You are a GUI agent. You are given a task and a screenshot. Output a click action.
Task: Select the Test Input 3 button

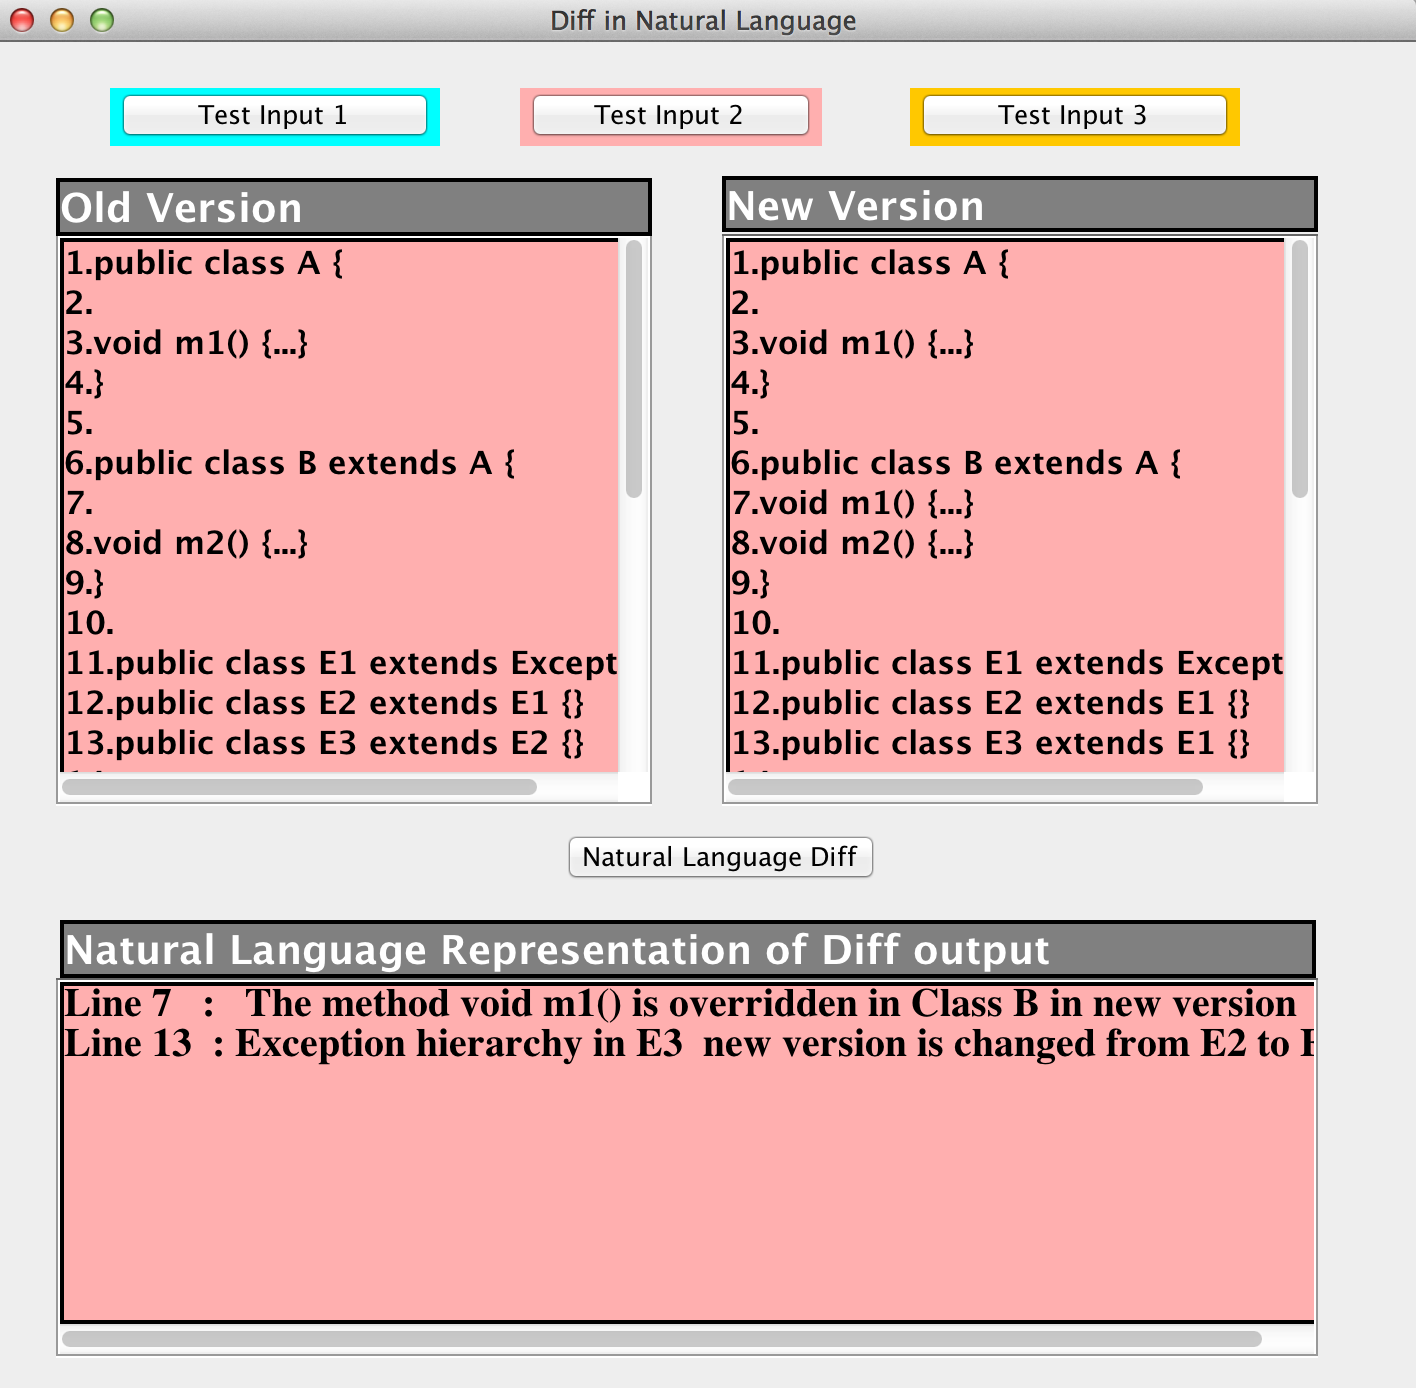(1073, 115)
